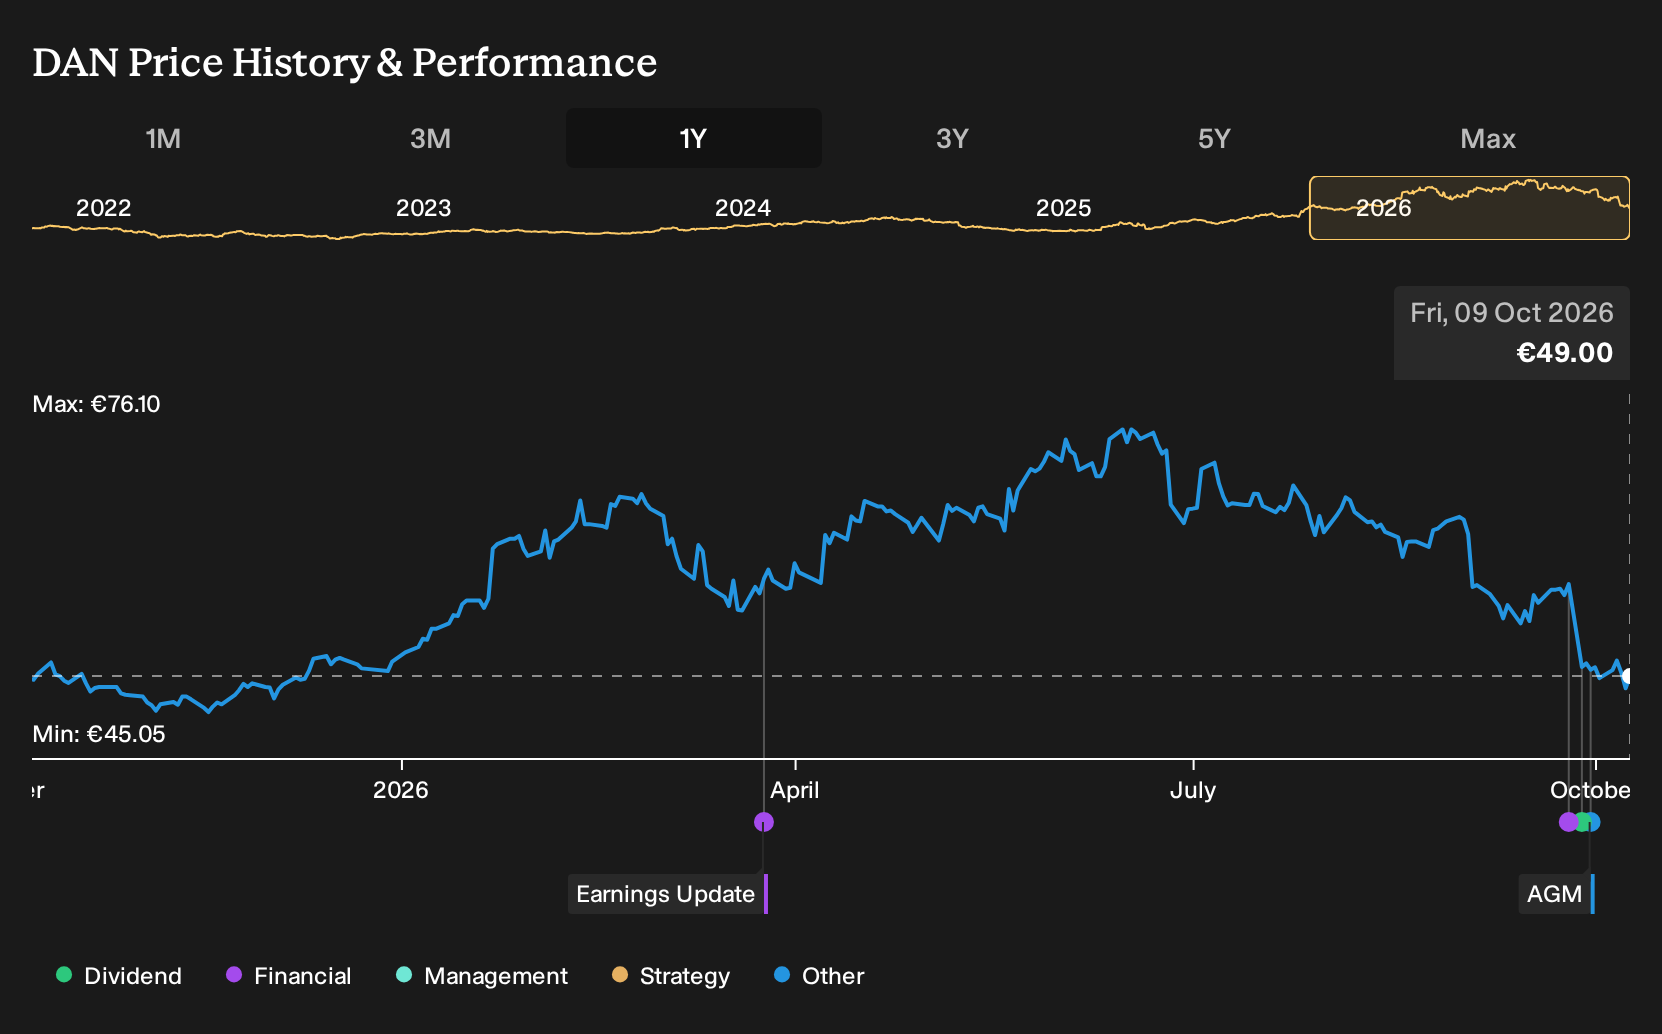
Task: Click the green dividend dot near October
Action: (1582, 822)
